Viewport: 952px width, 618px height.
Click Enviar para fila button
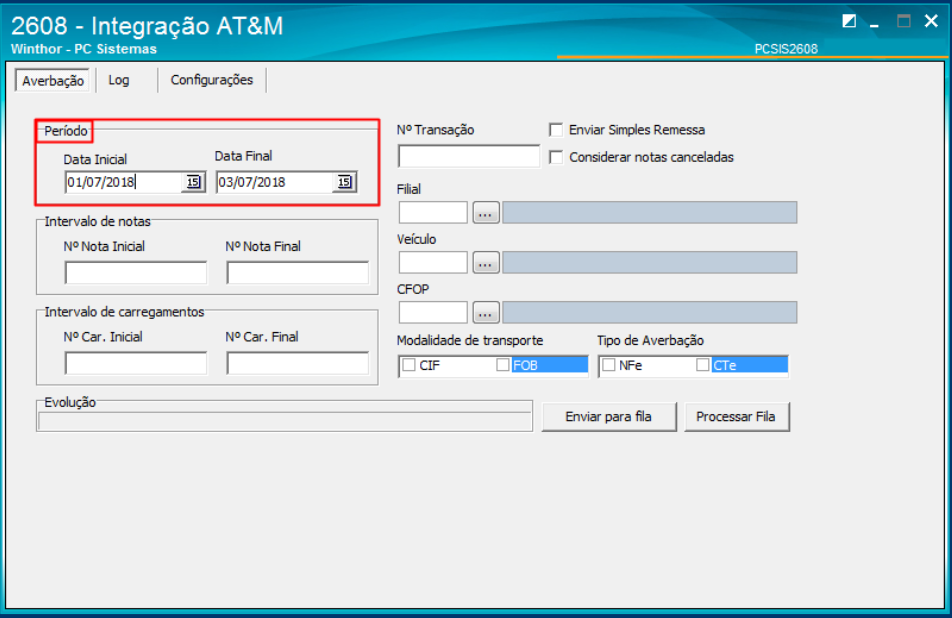pos(608,416)
